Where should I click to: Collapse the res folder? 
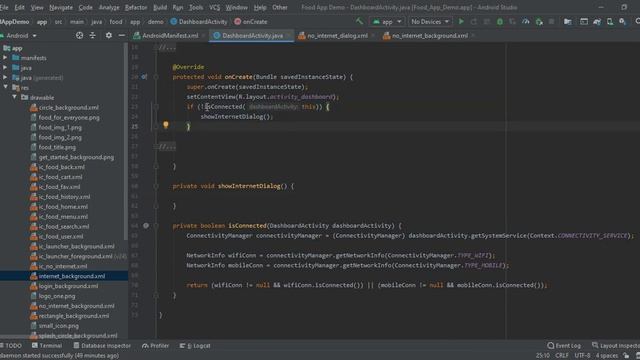5,87
